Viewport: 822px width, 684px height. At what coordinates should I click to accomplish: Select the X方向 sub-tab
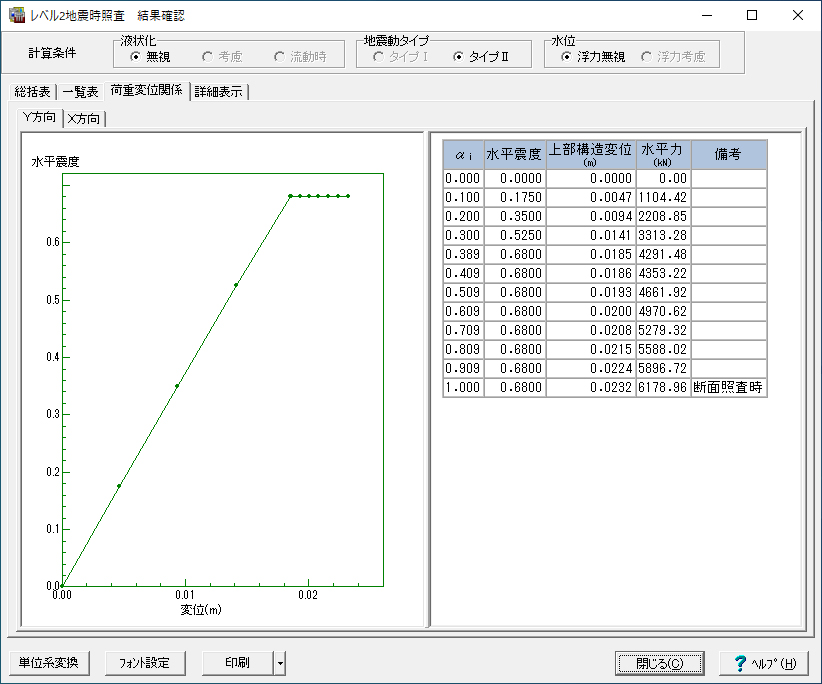pos(84,119)
